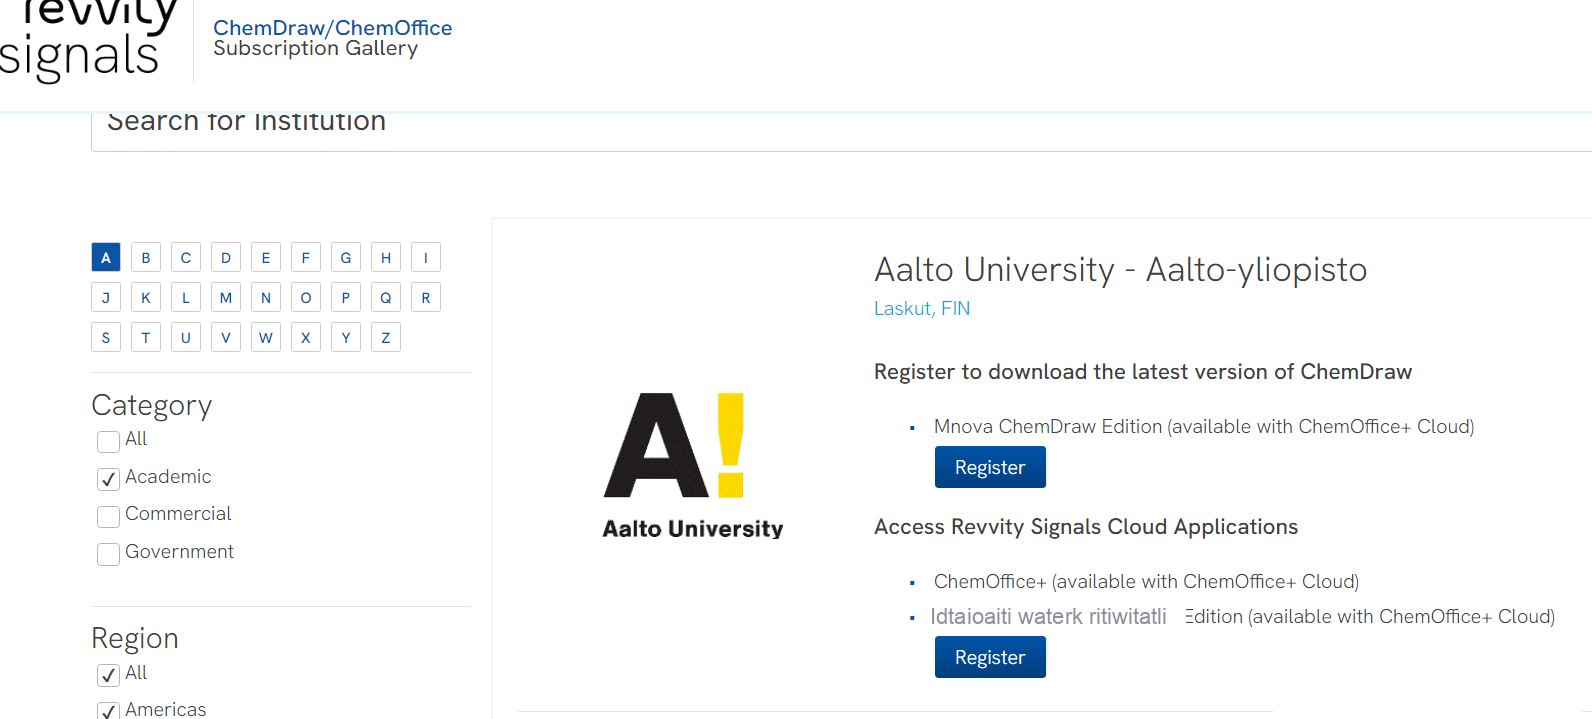Viewport: 1592px width, 719px height.
Task: Enable the Commercial category checkbox
Action: tap(109, 517)
